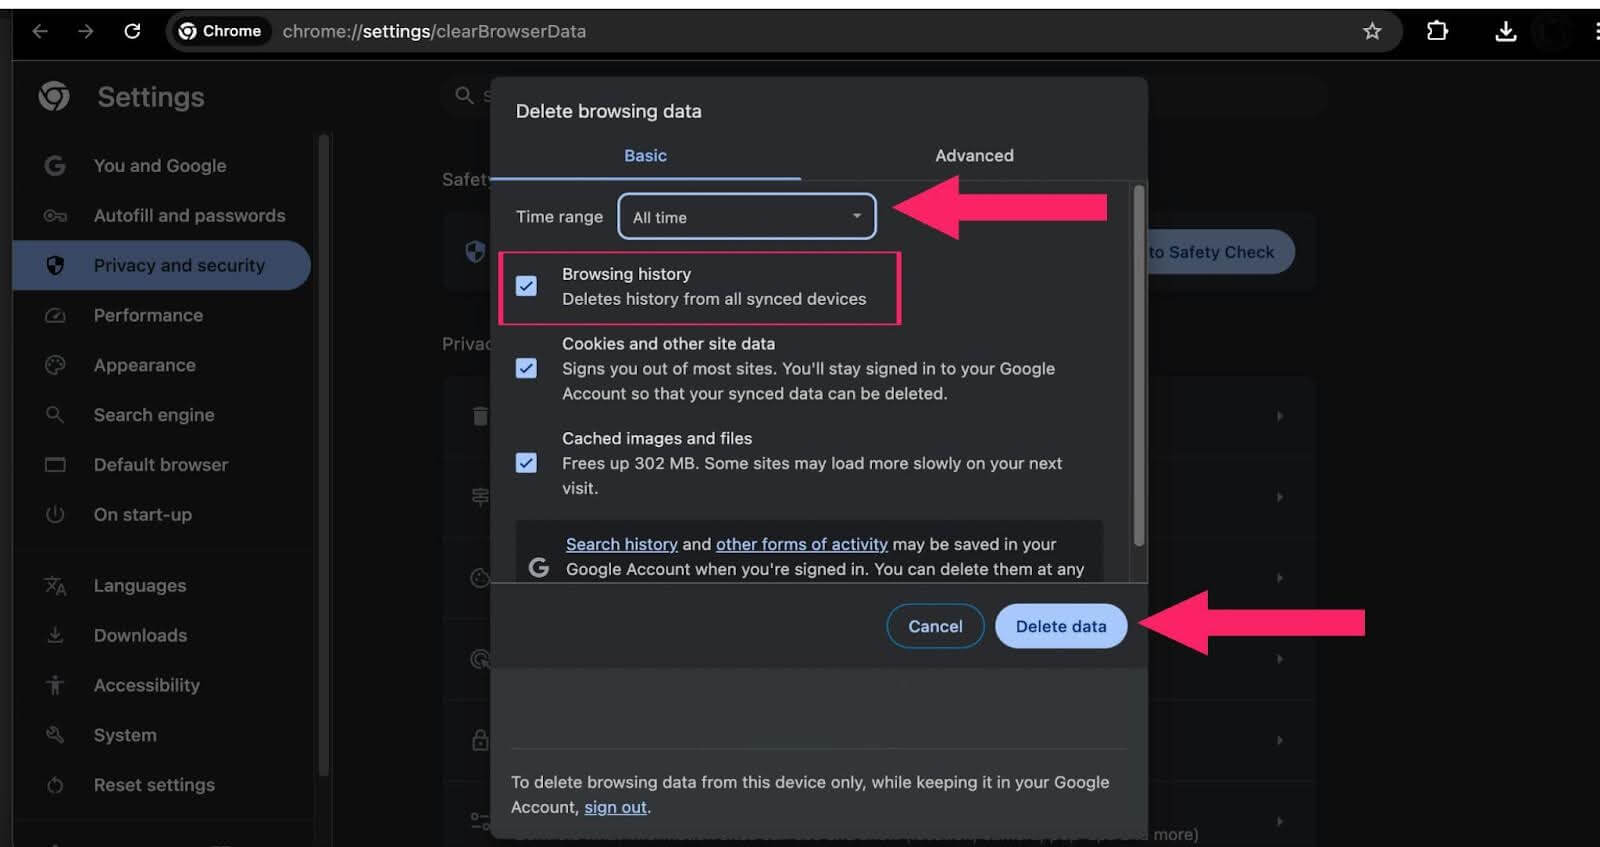Image resolution: width=1600 pixels, height=847 pixels.
Task: Open Default browser settings
Action: coord(161,464)
